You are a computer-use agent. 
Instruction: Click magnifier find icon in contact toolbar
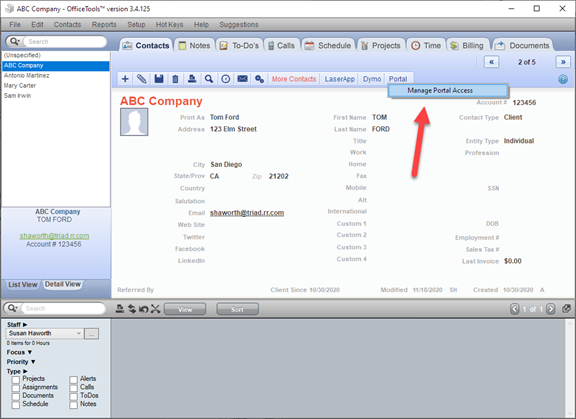209,79
